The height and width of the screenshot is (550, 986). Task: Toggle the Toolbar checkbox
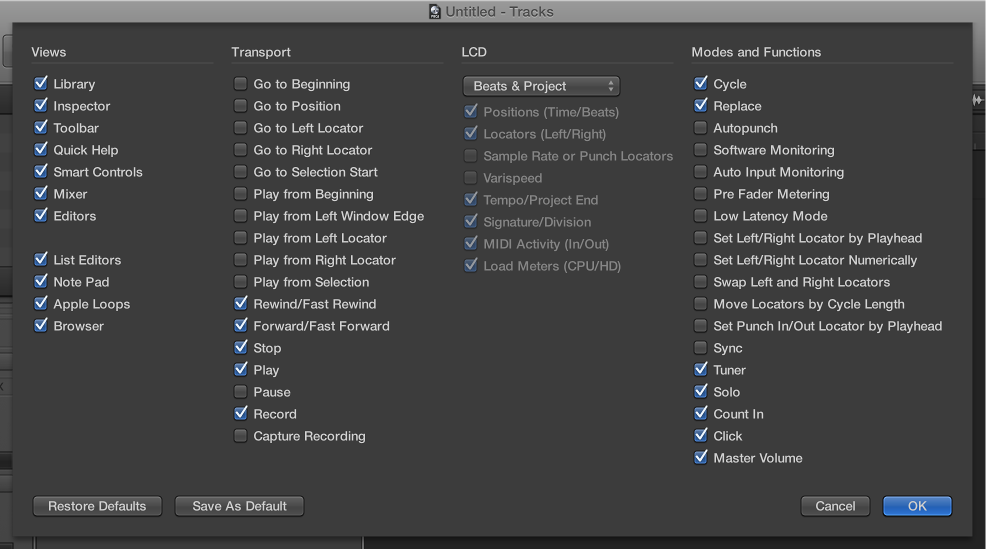click(x=41, y=128)
